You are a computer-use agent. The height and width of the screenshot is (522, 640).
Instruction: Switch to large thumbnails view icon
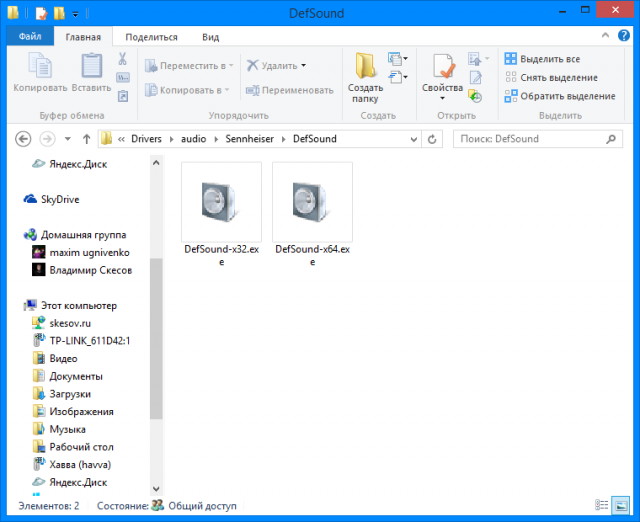pos(627,506)
